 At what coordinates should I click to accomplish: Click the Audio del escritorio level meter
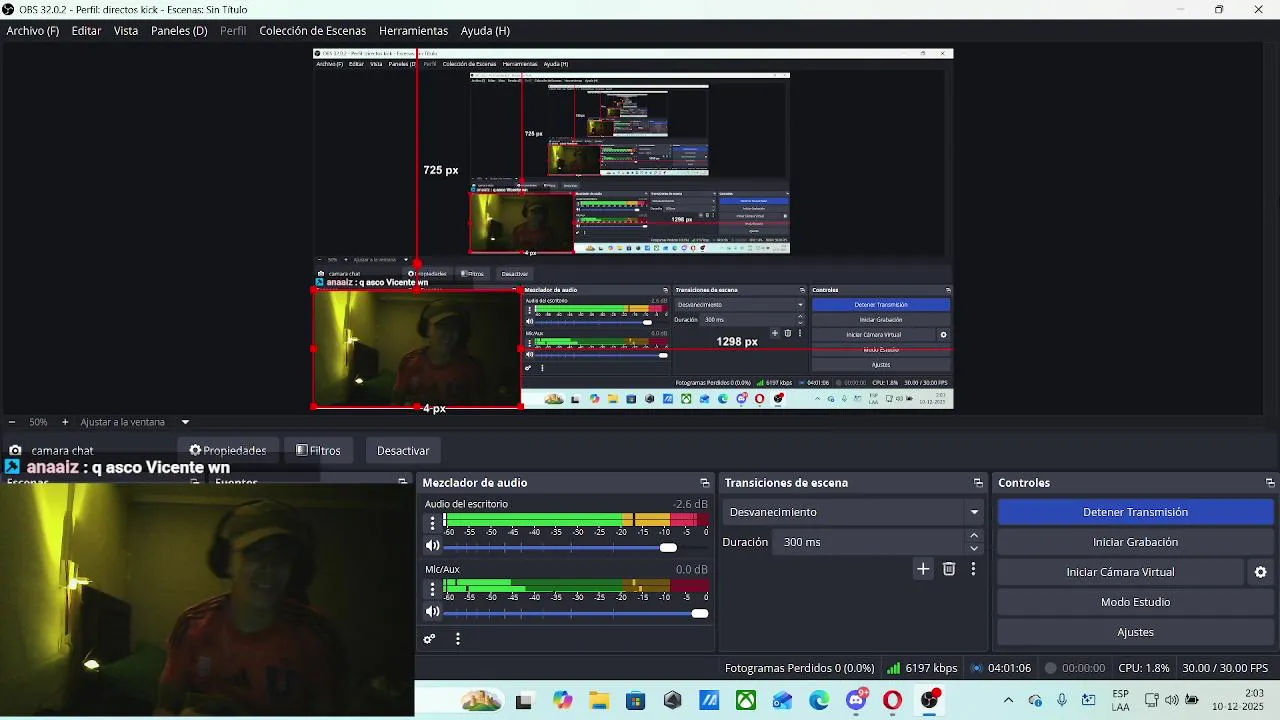coord(576,520)
